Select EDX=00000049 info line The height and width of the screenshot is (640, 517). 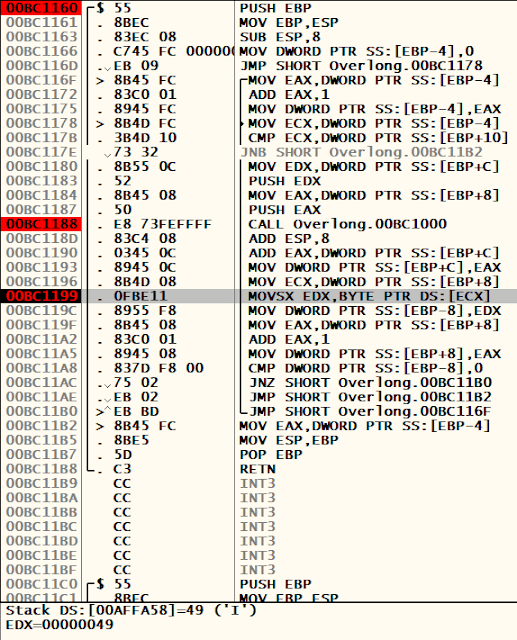(x=60, y=625)
